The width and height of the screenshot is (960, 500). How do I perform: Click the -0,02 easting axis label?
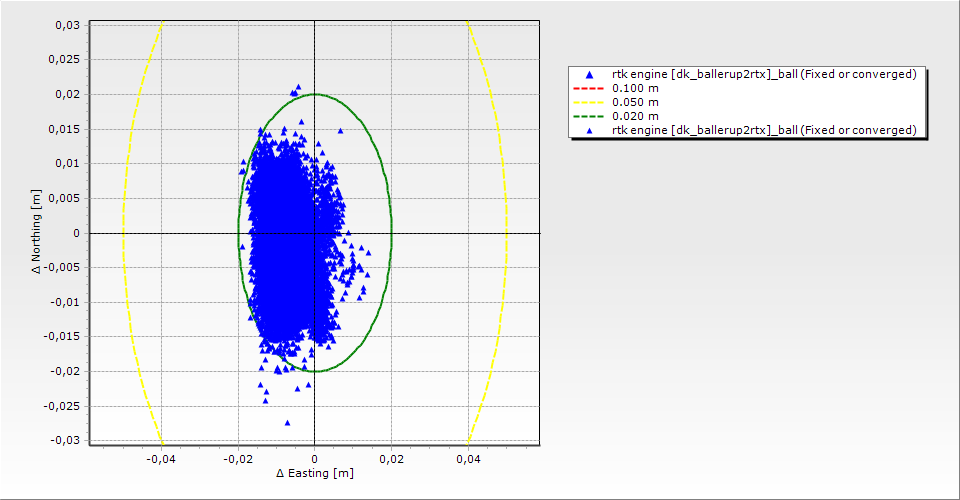pyautogui.click(x=238, y=459)
